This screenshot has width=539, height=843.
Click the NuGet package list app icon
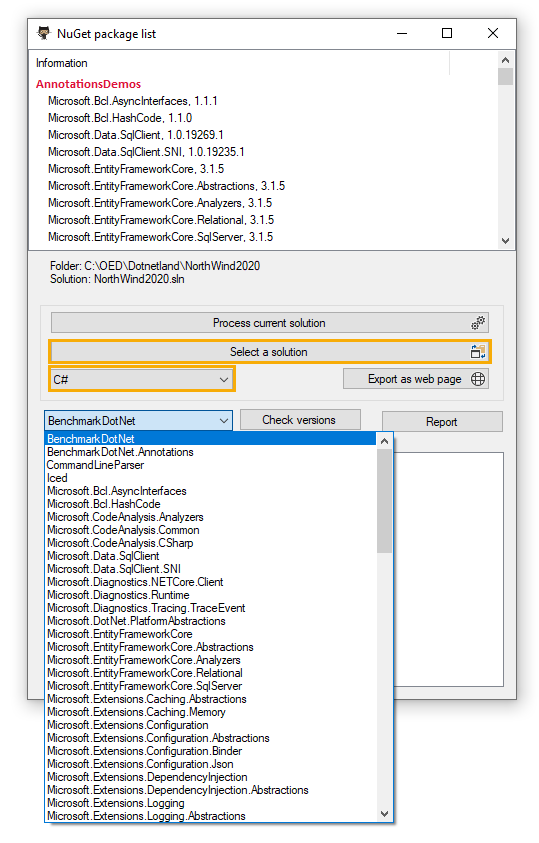pos(44,33)
